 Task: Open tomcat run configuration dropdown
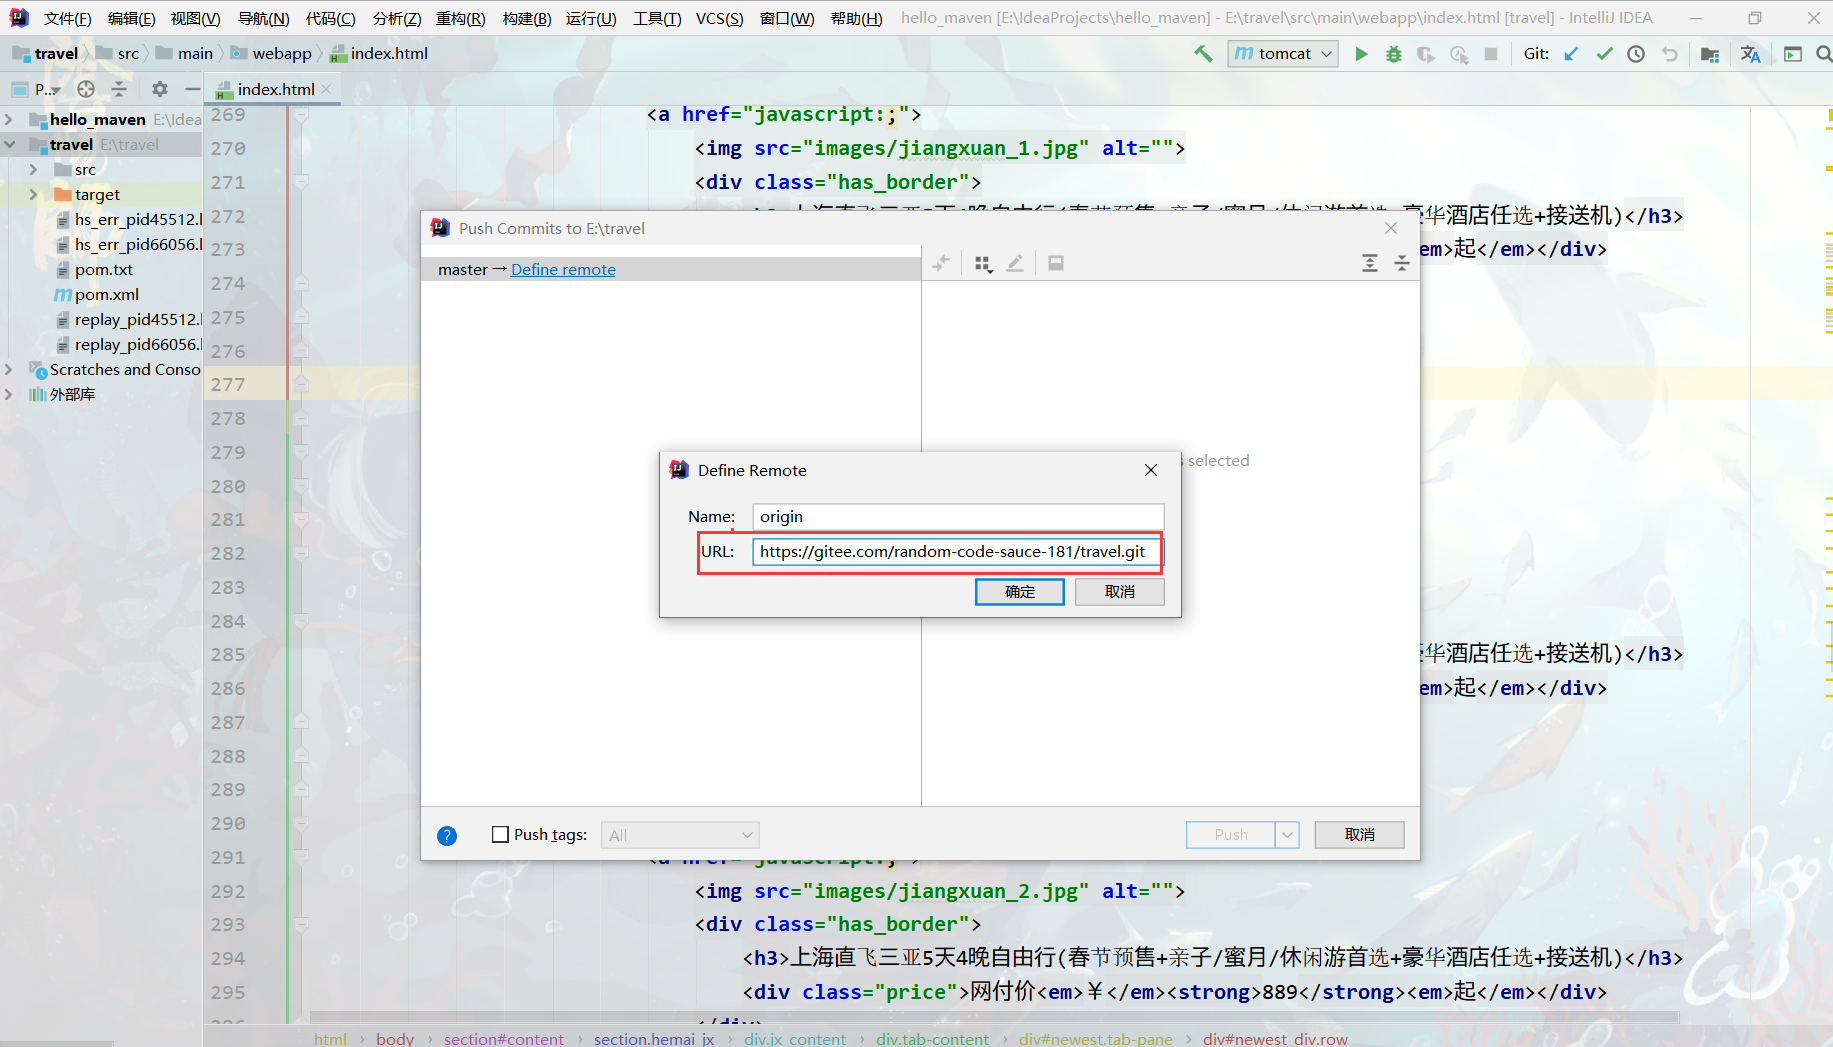tap(1283, 54)
